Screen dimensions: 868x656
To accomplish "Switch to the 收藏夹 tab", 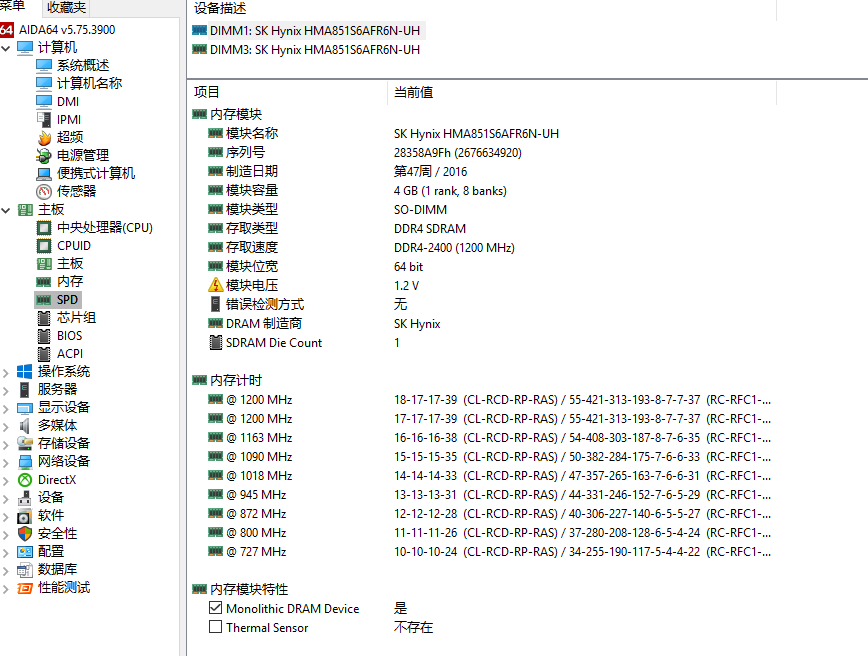I will click(66, 7).
